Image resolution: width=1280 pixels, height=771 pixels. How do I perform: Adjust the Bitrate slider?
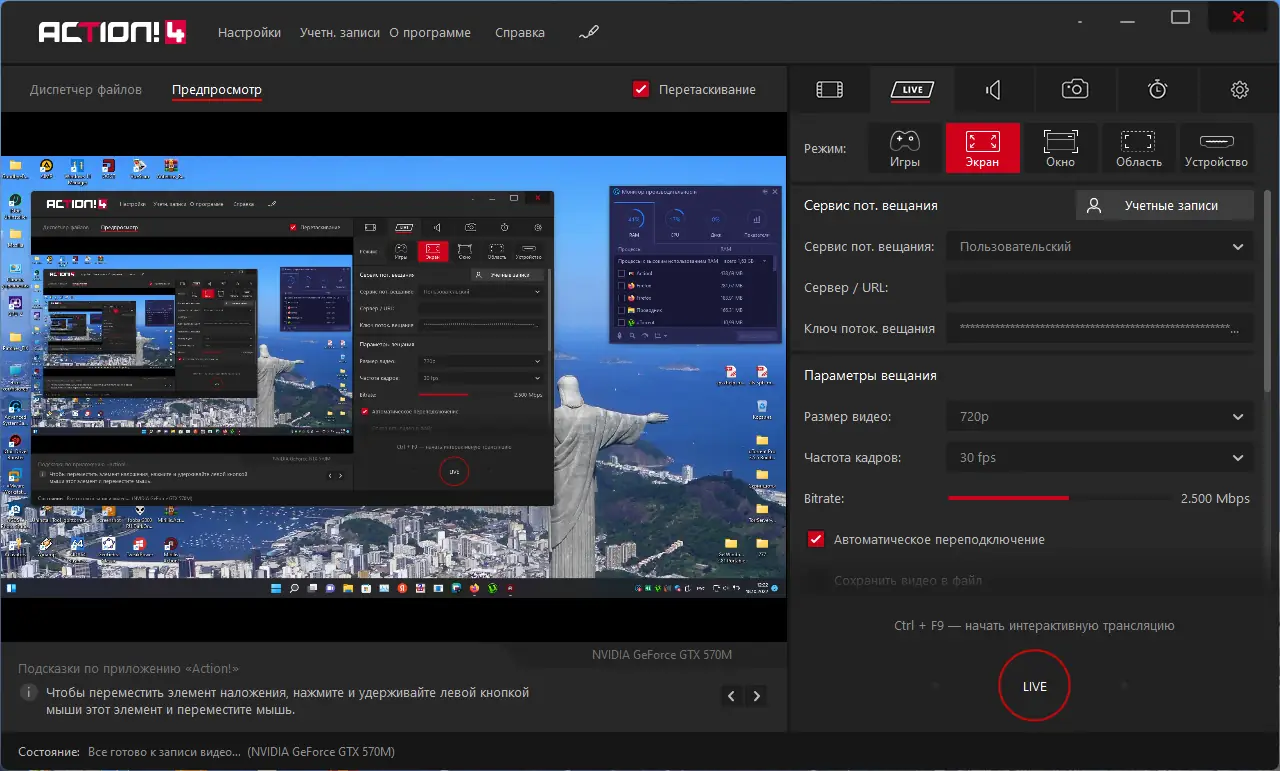click(1059, 498)
